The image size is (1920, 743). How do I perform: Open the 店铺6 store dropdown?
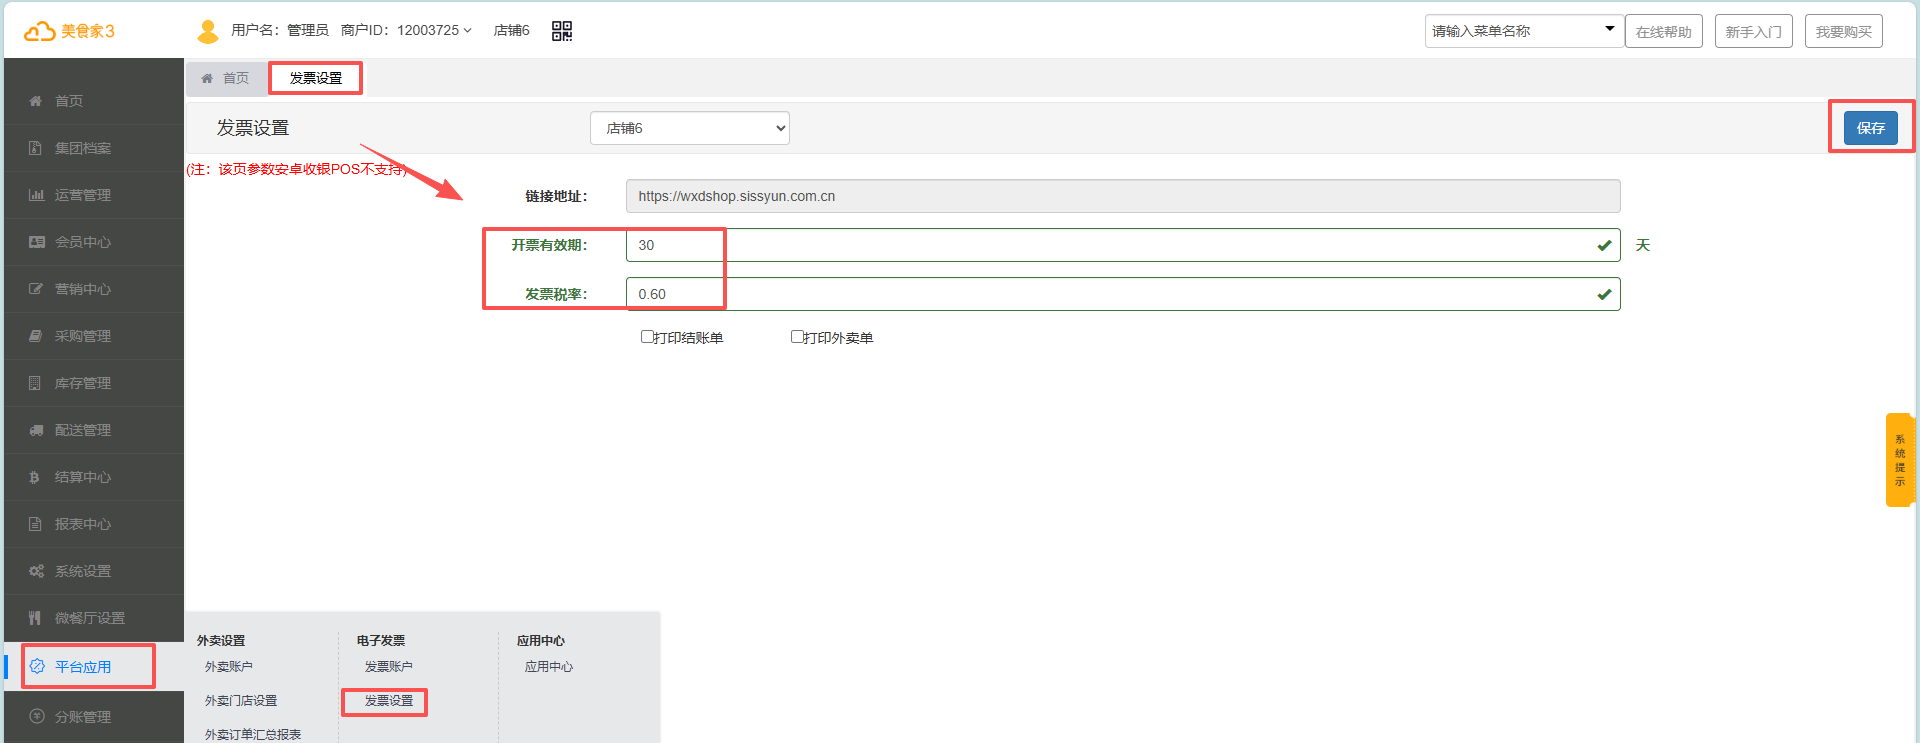click(689, 128)
